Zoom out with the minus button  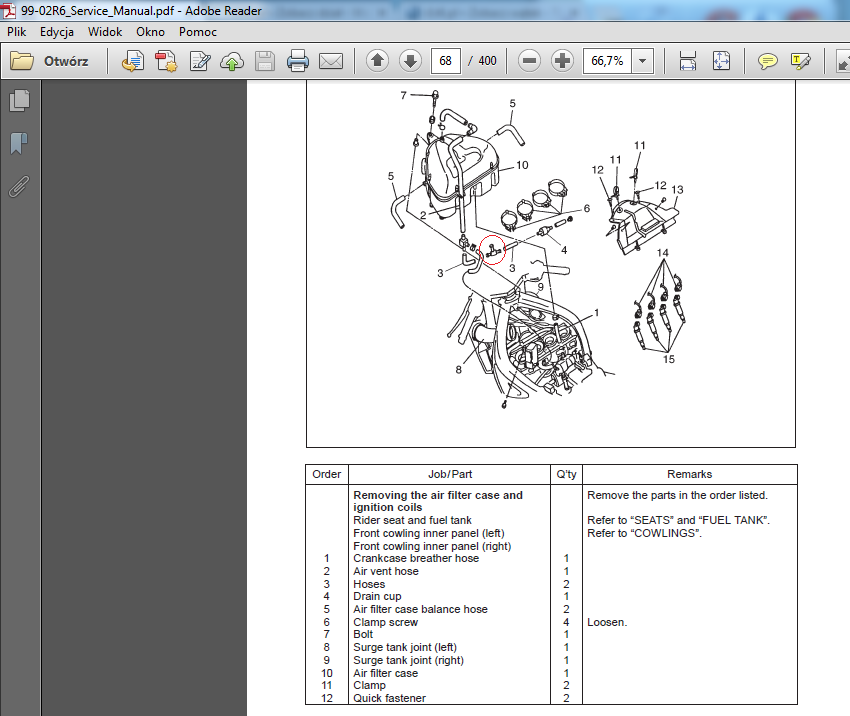[x=530, y=61]
